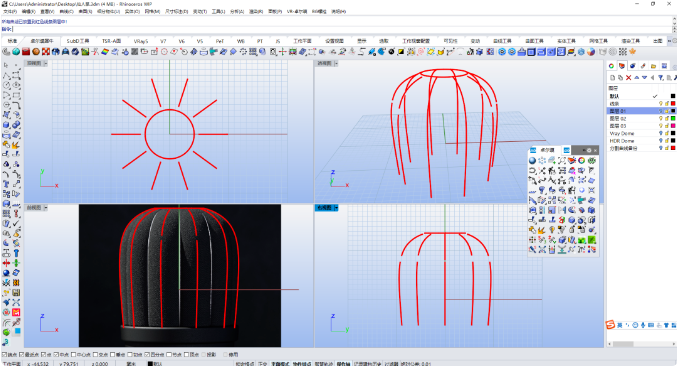Screen dimensions: 677x367
Task: Open the color wheel tab in right panel
Action: (x=611, y=66)
